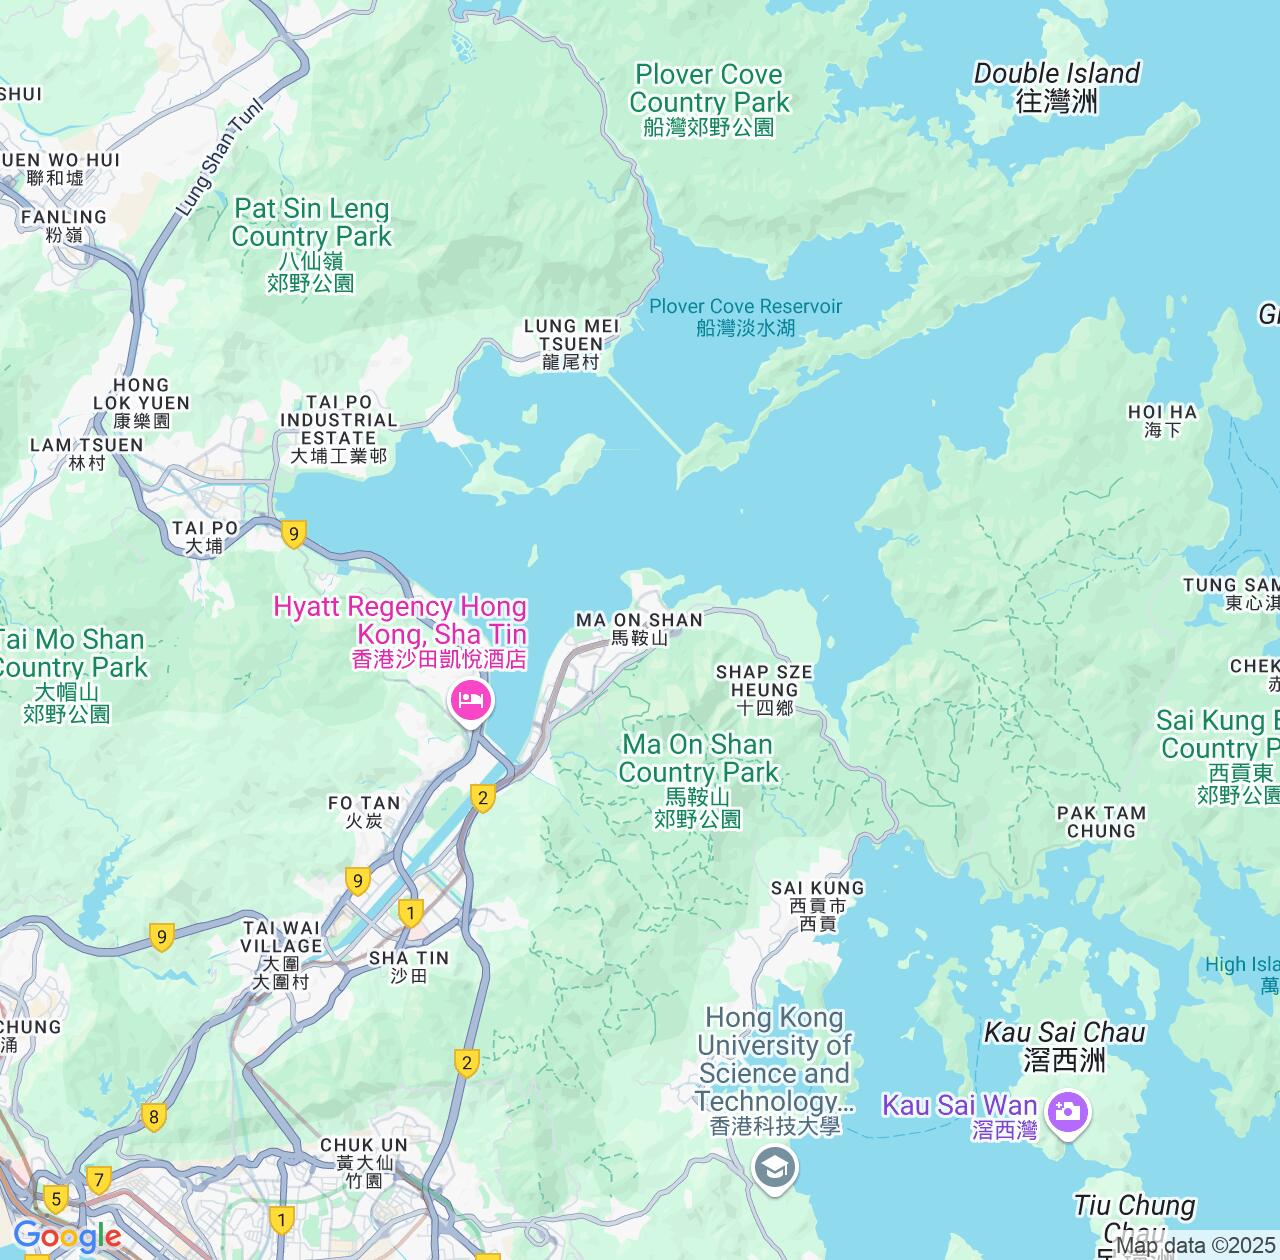1280x1260 pixels.
Task: Click the Hyatt Regency hotel bed pin icon
Action: coord(470,699)
